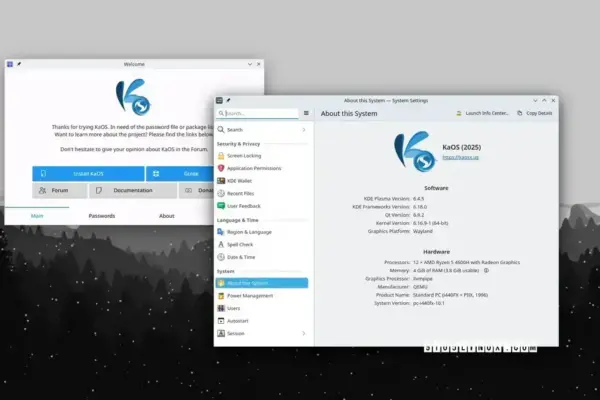Image resolution: width=600 pixels, height=400 pixels.
Task: Click the KaOS logo in System Settings
Action: (415, 152)
